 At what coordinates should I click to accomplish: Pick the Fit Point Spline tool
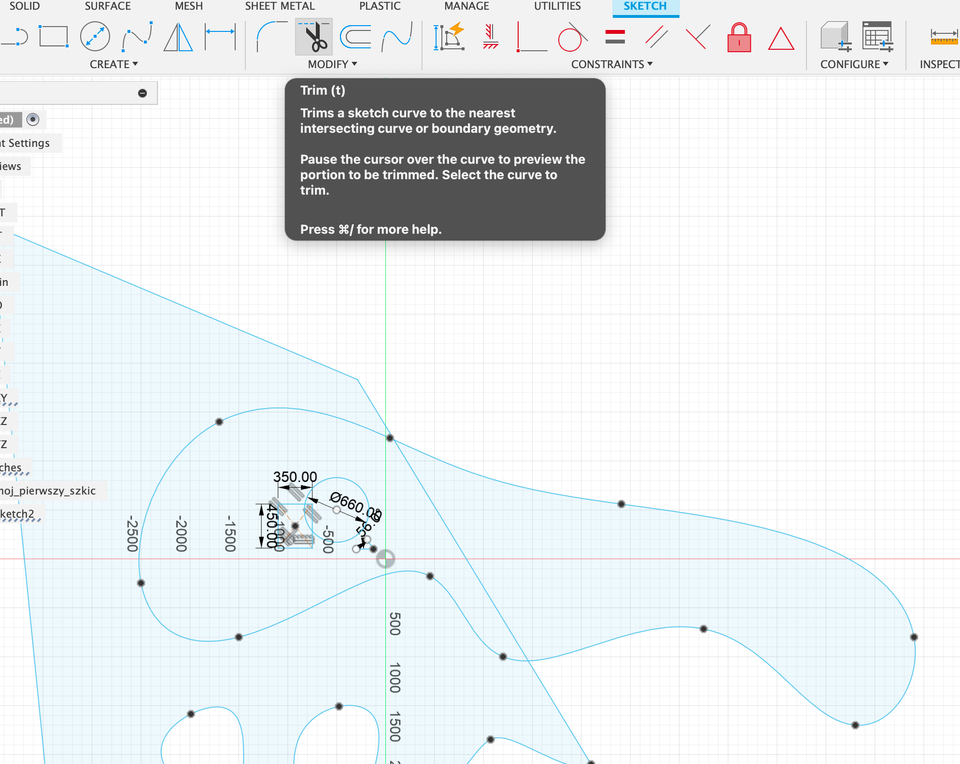[x=137, y=38]
